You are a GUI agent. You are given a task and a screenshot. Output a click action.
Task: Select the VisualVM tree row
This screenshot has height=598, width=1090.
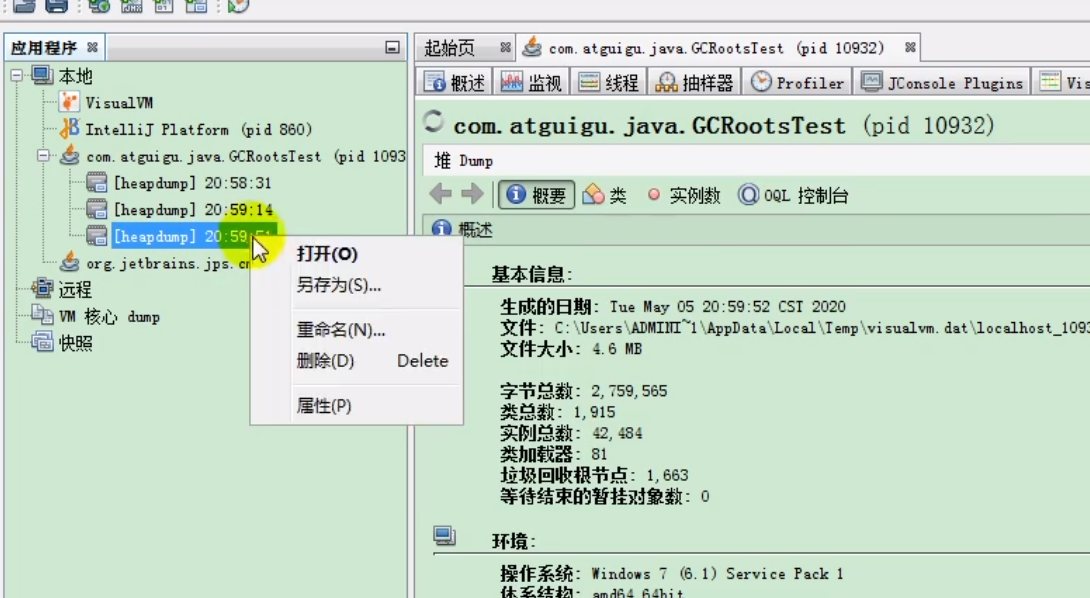(x=120, y=103)
